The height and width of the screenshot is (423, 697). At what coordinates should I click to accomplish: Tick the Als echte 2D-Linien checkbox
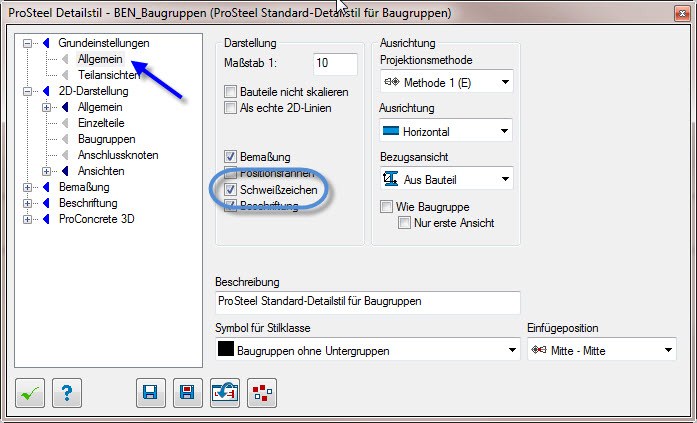click(230, 108)
